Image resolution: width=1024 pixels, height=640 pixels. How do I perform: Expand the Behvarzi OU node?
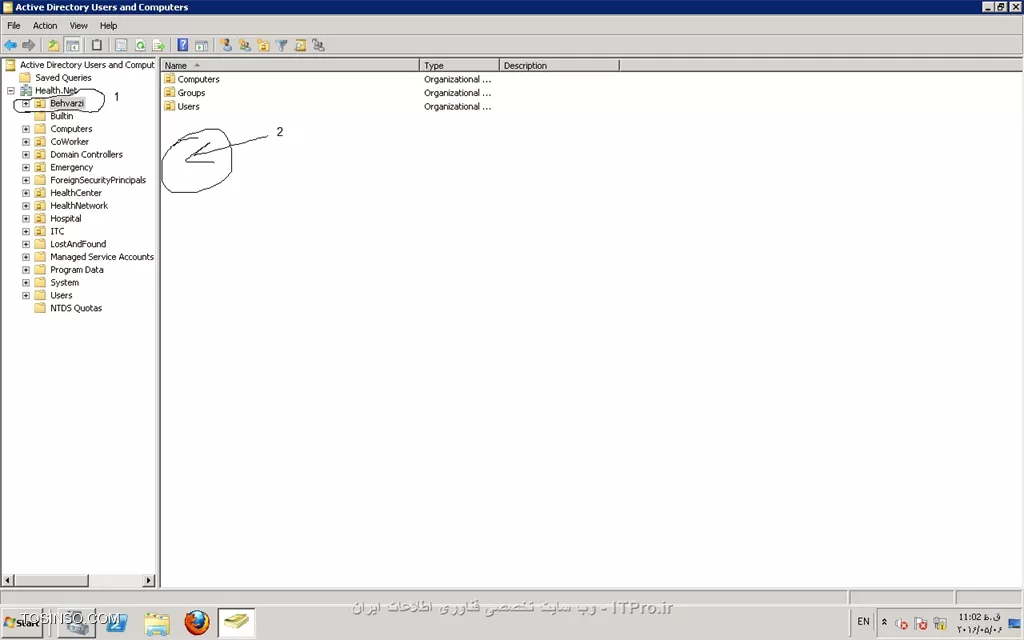click(26, 103)
